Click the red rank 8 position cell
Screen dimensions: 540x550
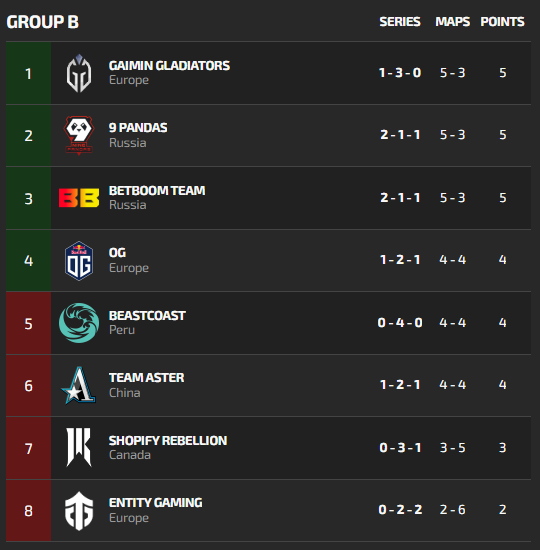[x=28, y=511]
